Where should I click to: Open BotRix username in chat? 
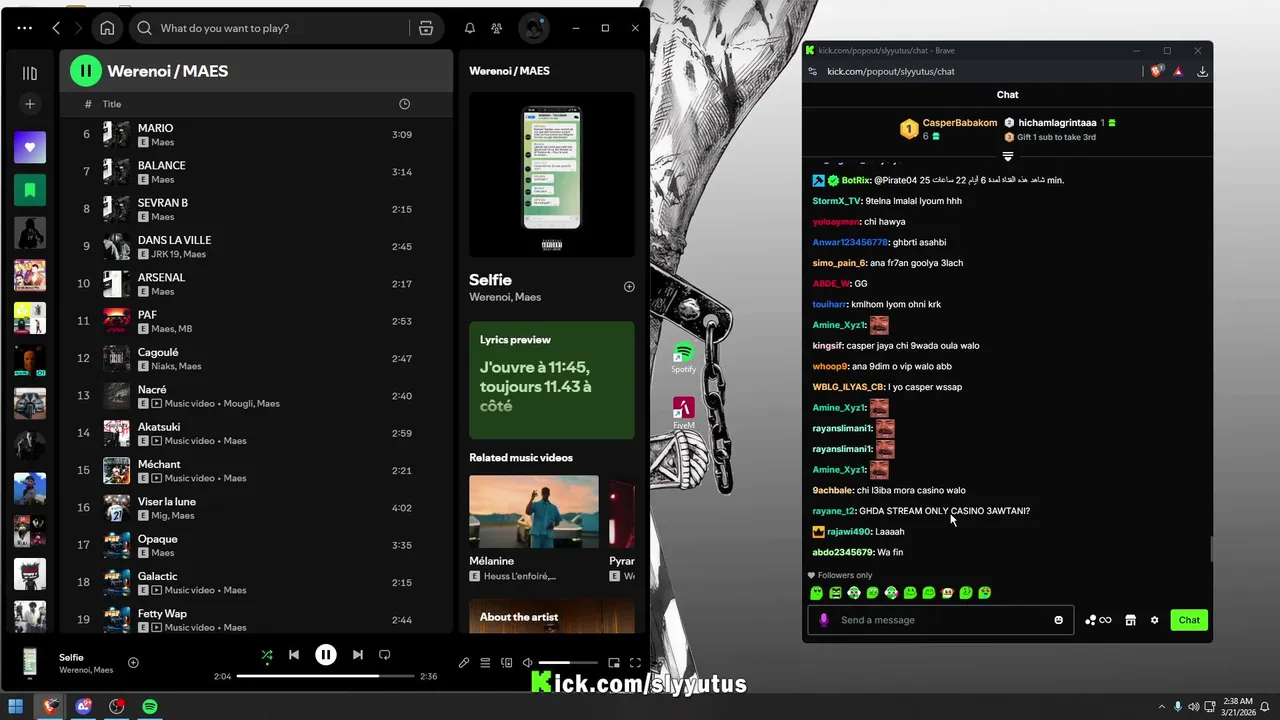pos(855,180)
